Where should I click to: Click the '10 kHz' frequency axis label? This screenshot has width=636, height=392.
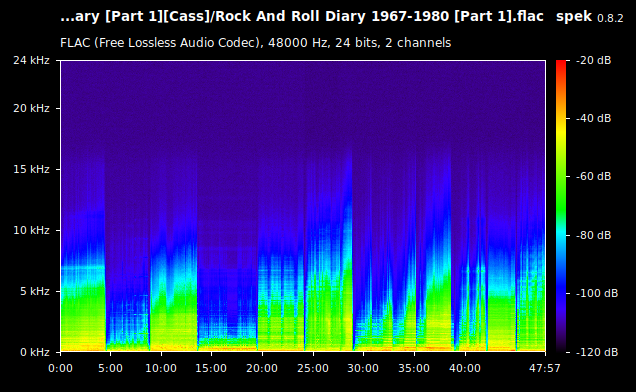click(31, 230)
